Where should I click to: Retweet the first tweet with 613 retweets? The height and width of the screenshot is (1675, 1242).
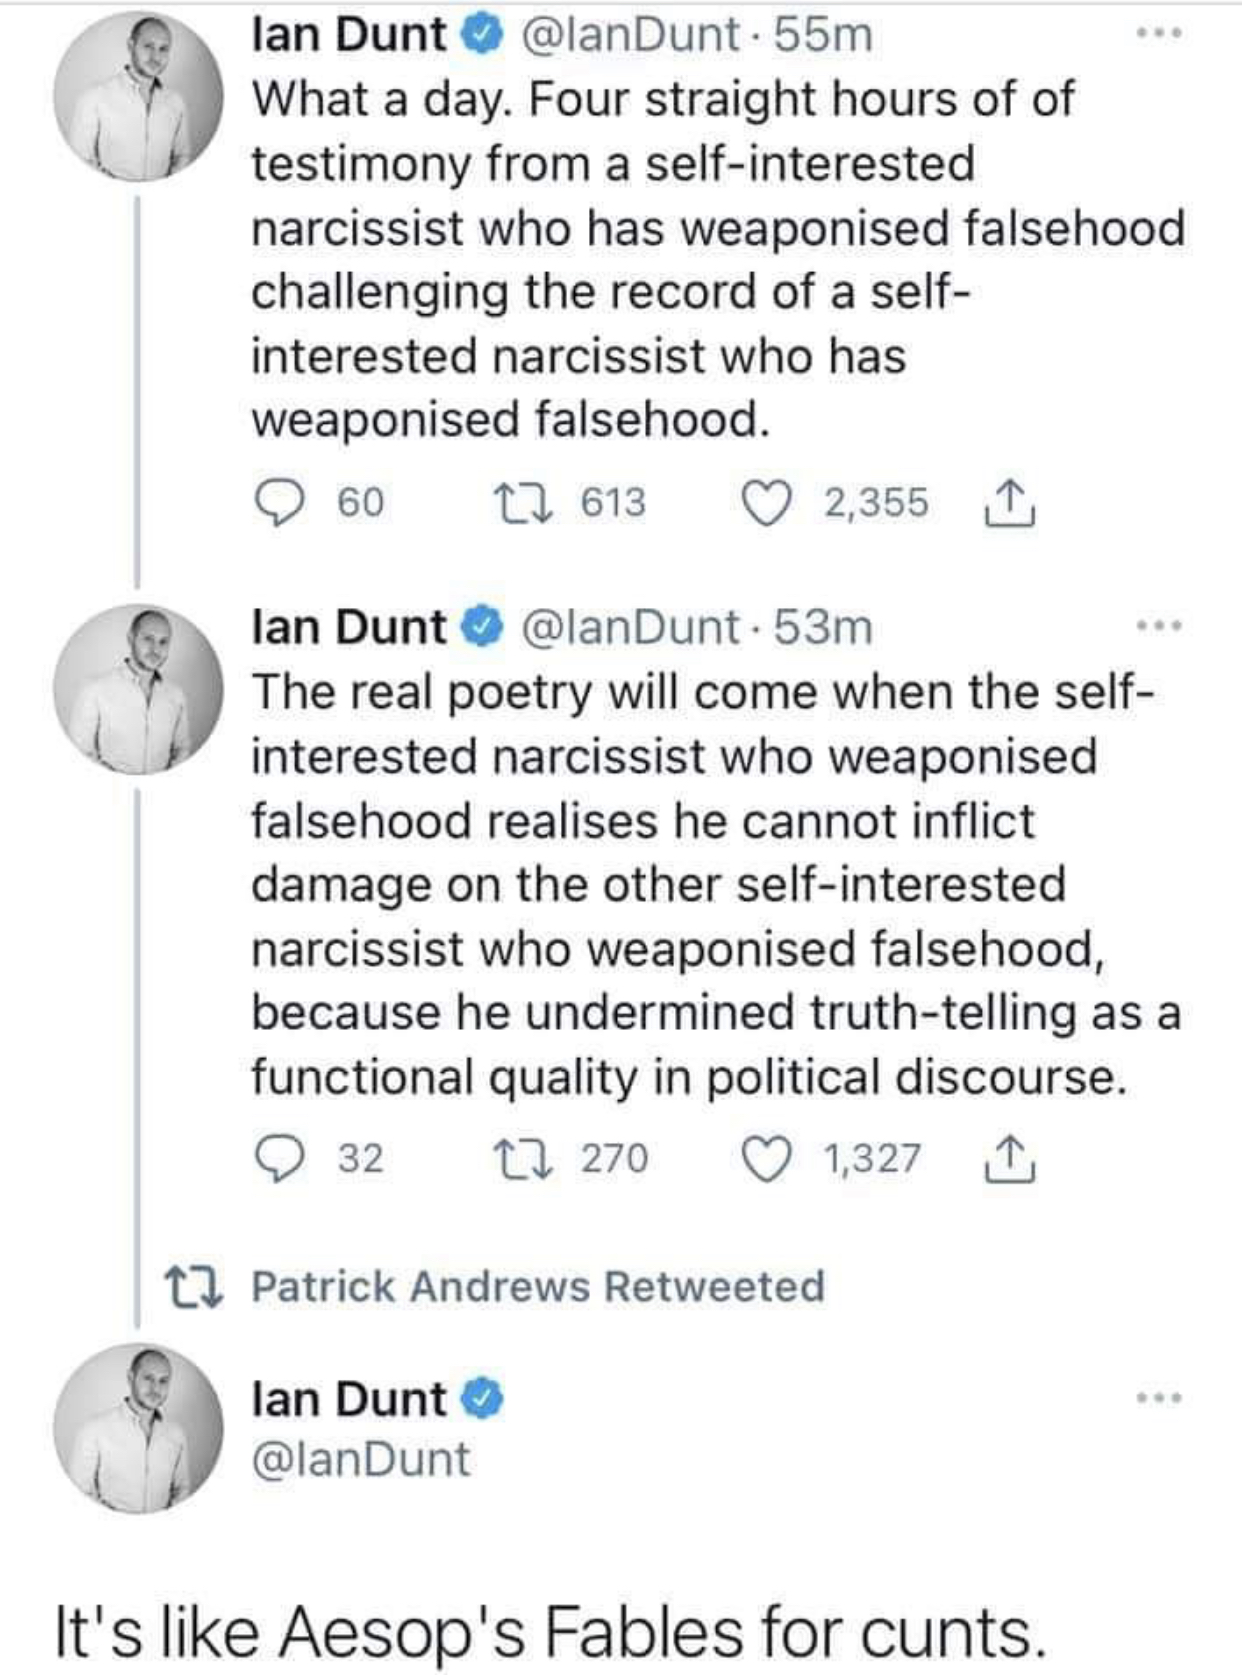click(523, 502)
